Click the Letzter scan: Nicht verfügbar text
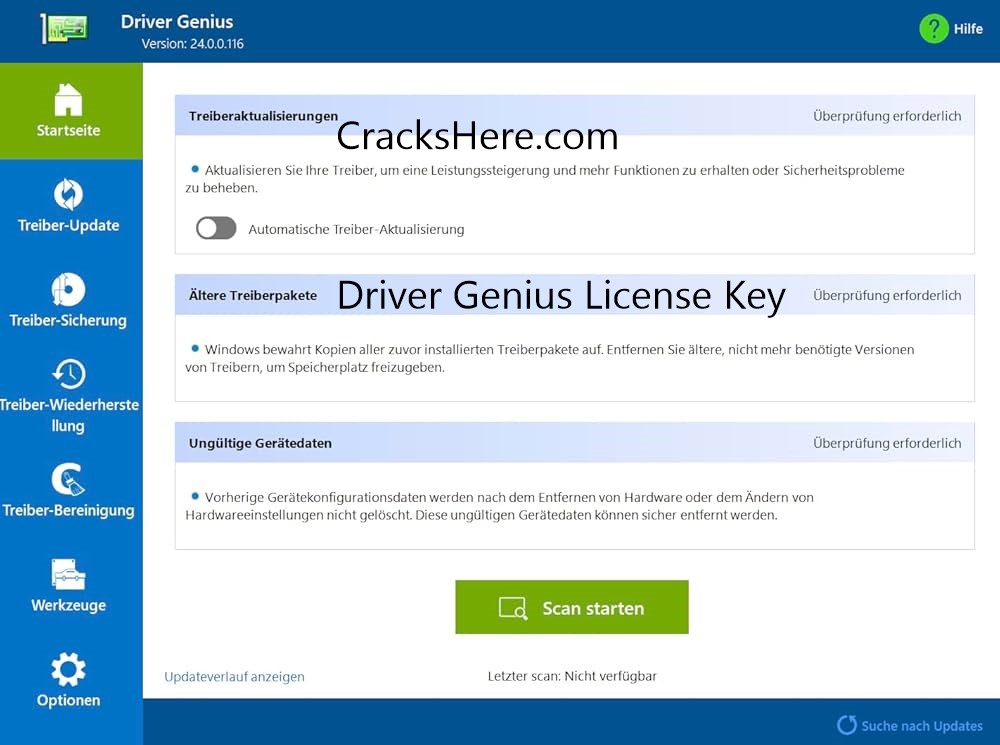Image resolution: width=1000 pixels, height=745 pixels. (x=572, y=676)
